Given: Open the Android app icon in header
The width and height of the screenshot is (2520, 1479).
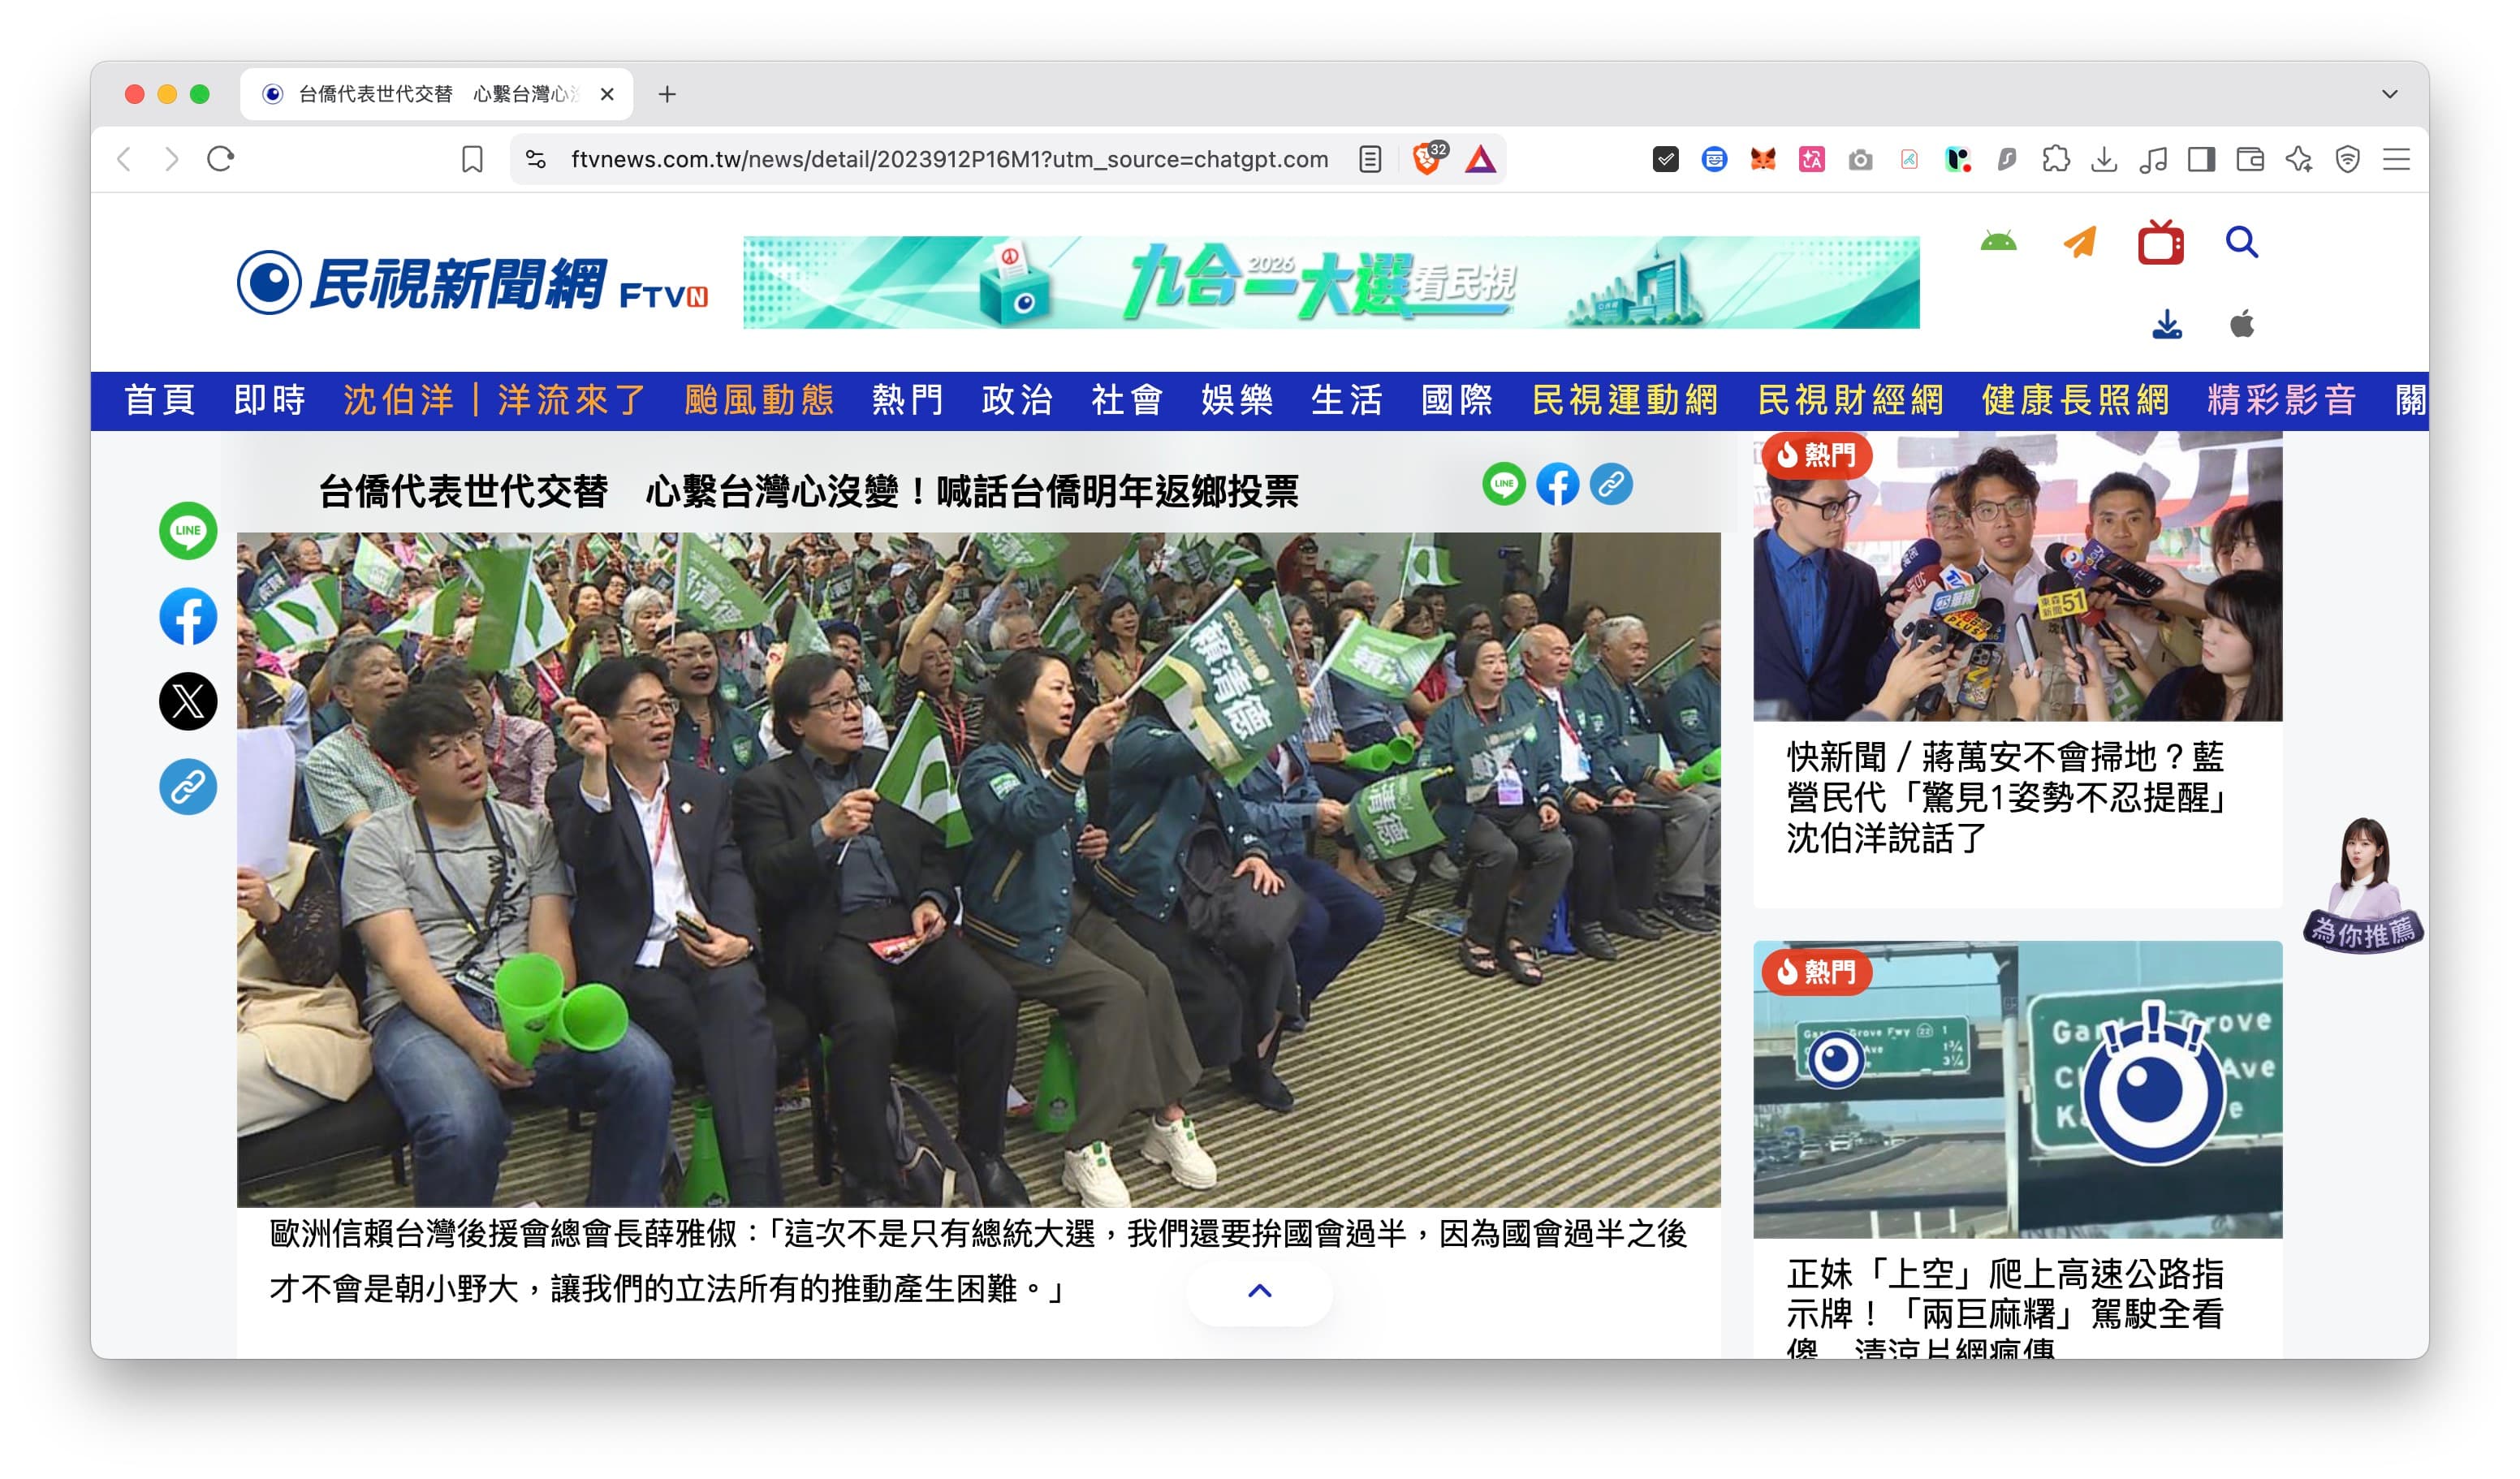Looking at the screenshot, I should (1998, 242).
